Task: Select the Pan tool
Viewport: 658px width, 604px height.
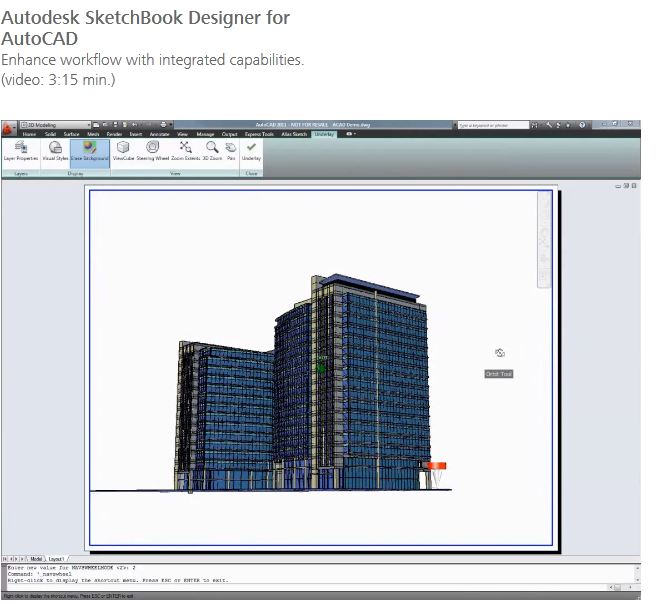Action: coord(231,151)
